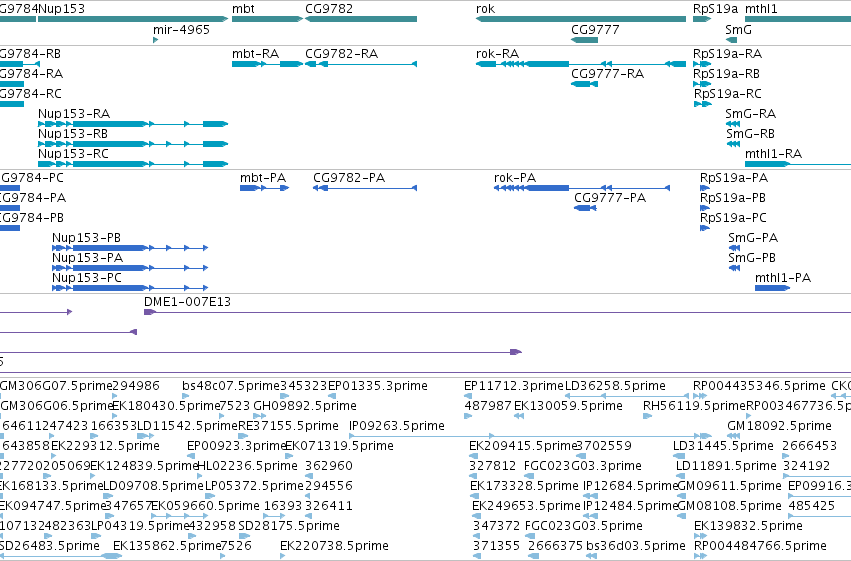Open the mthl1 gene label
Image resolution: width=851 pixels, height=561 pixels.
pyautogui.click(x=761, y=9)
